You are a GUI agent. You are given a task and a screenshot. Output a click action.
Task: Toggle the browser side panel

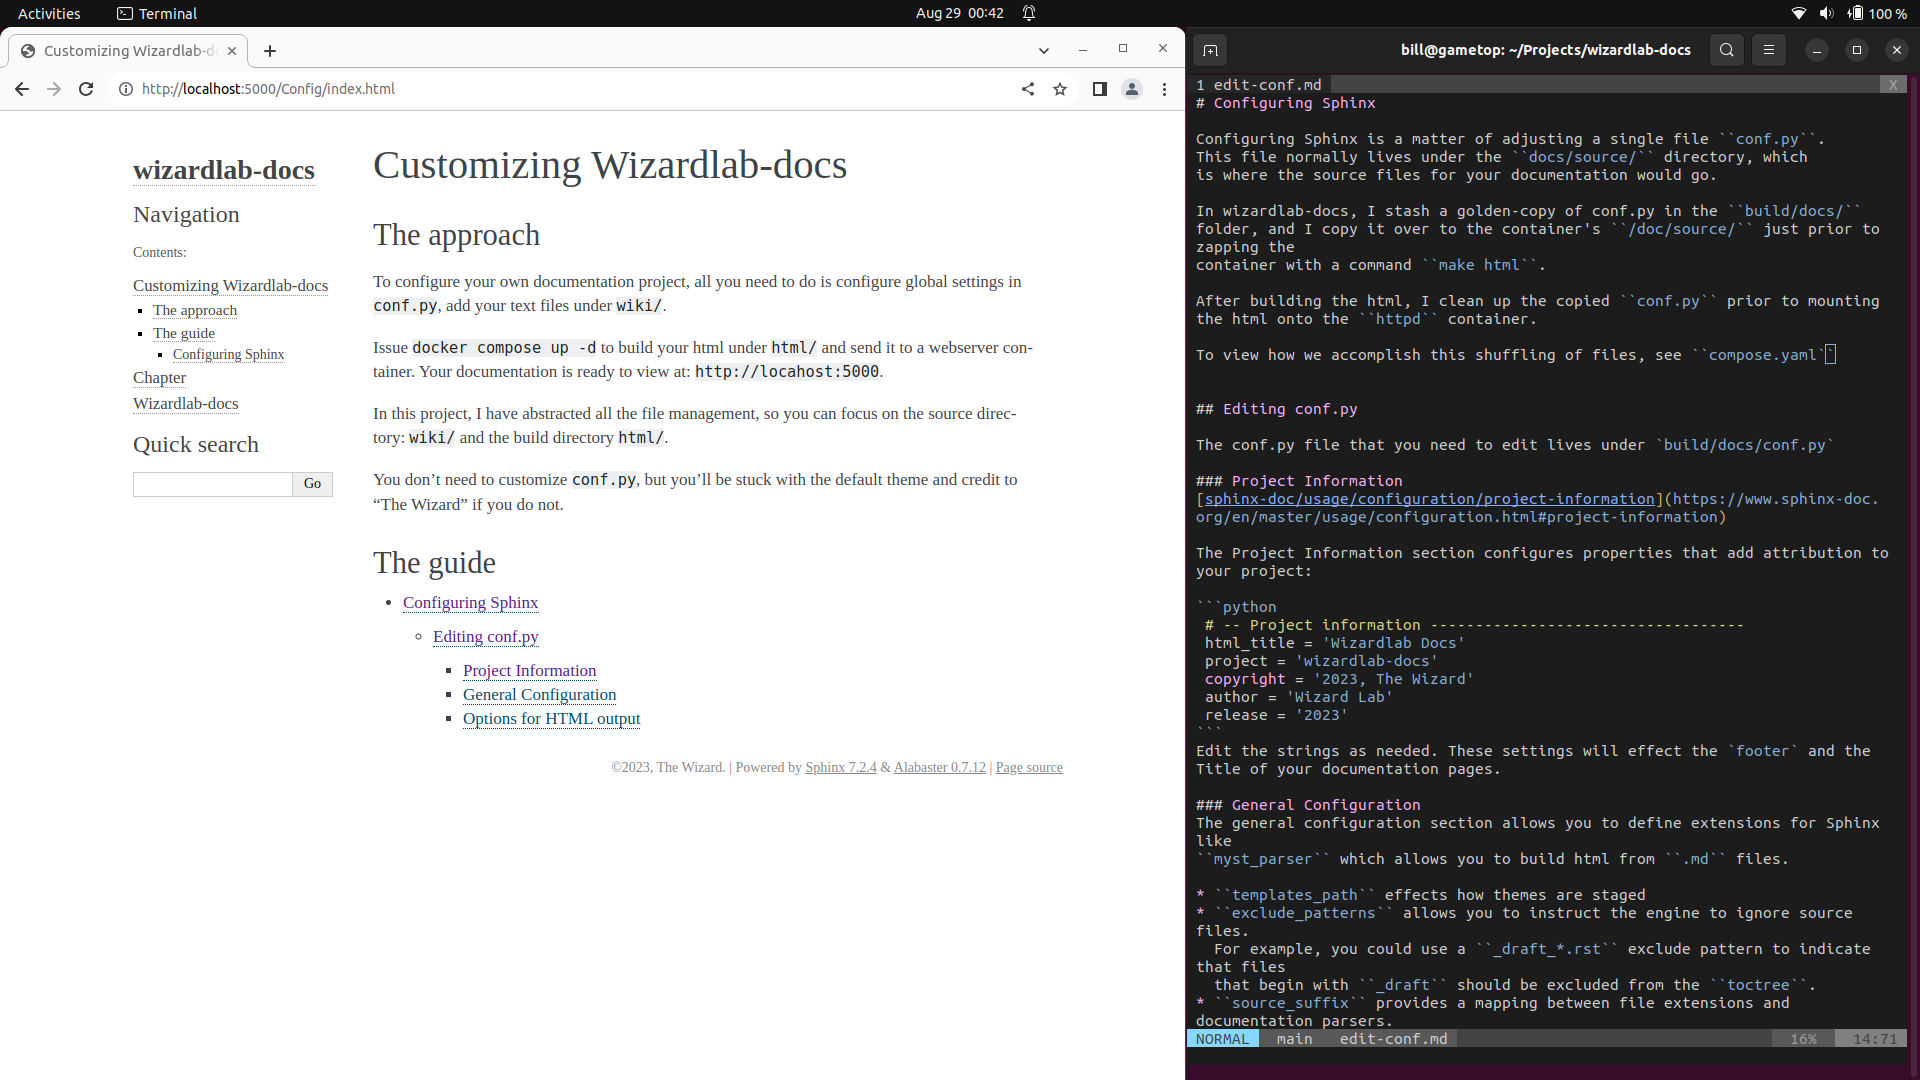click(1100, 89)
